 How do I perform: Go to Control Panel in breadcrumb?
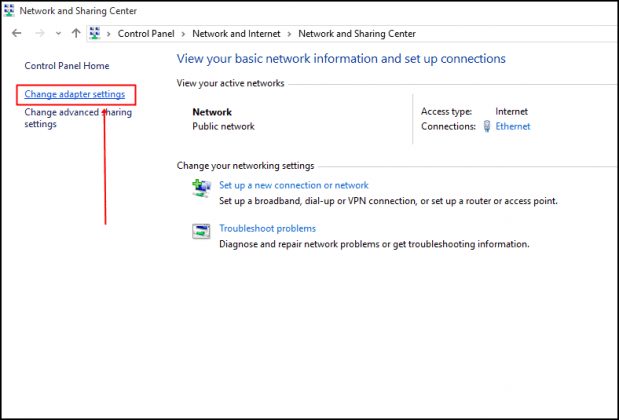click(146, 33)
